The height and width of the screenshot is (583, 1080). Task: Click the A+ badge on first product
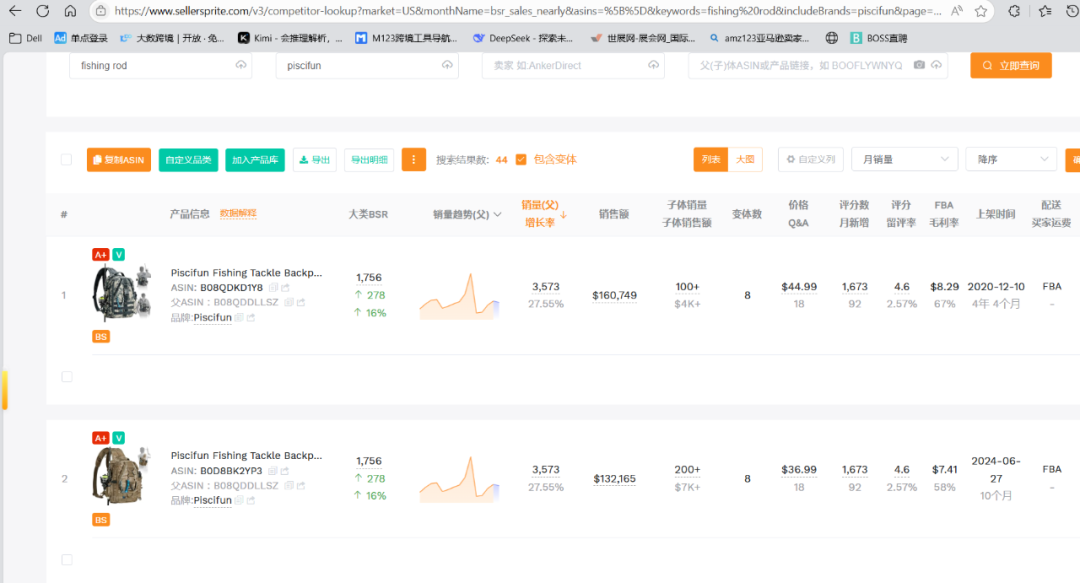pos(100,254)
